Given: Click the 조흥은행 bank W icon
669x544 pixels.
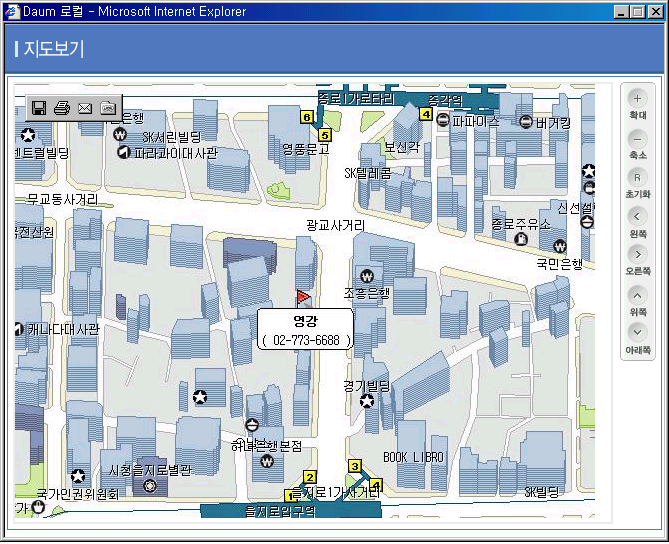Looking at the screenshot, I should [367, 276].
